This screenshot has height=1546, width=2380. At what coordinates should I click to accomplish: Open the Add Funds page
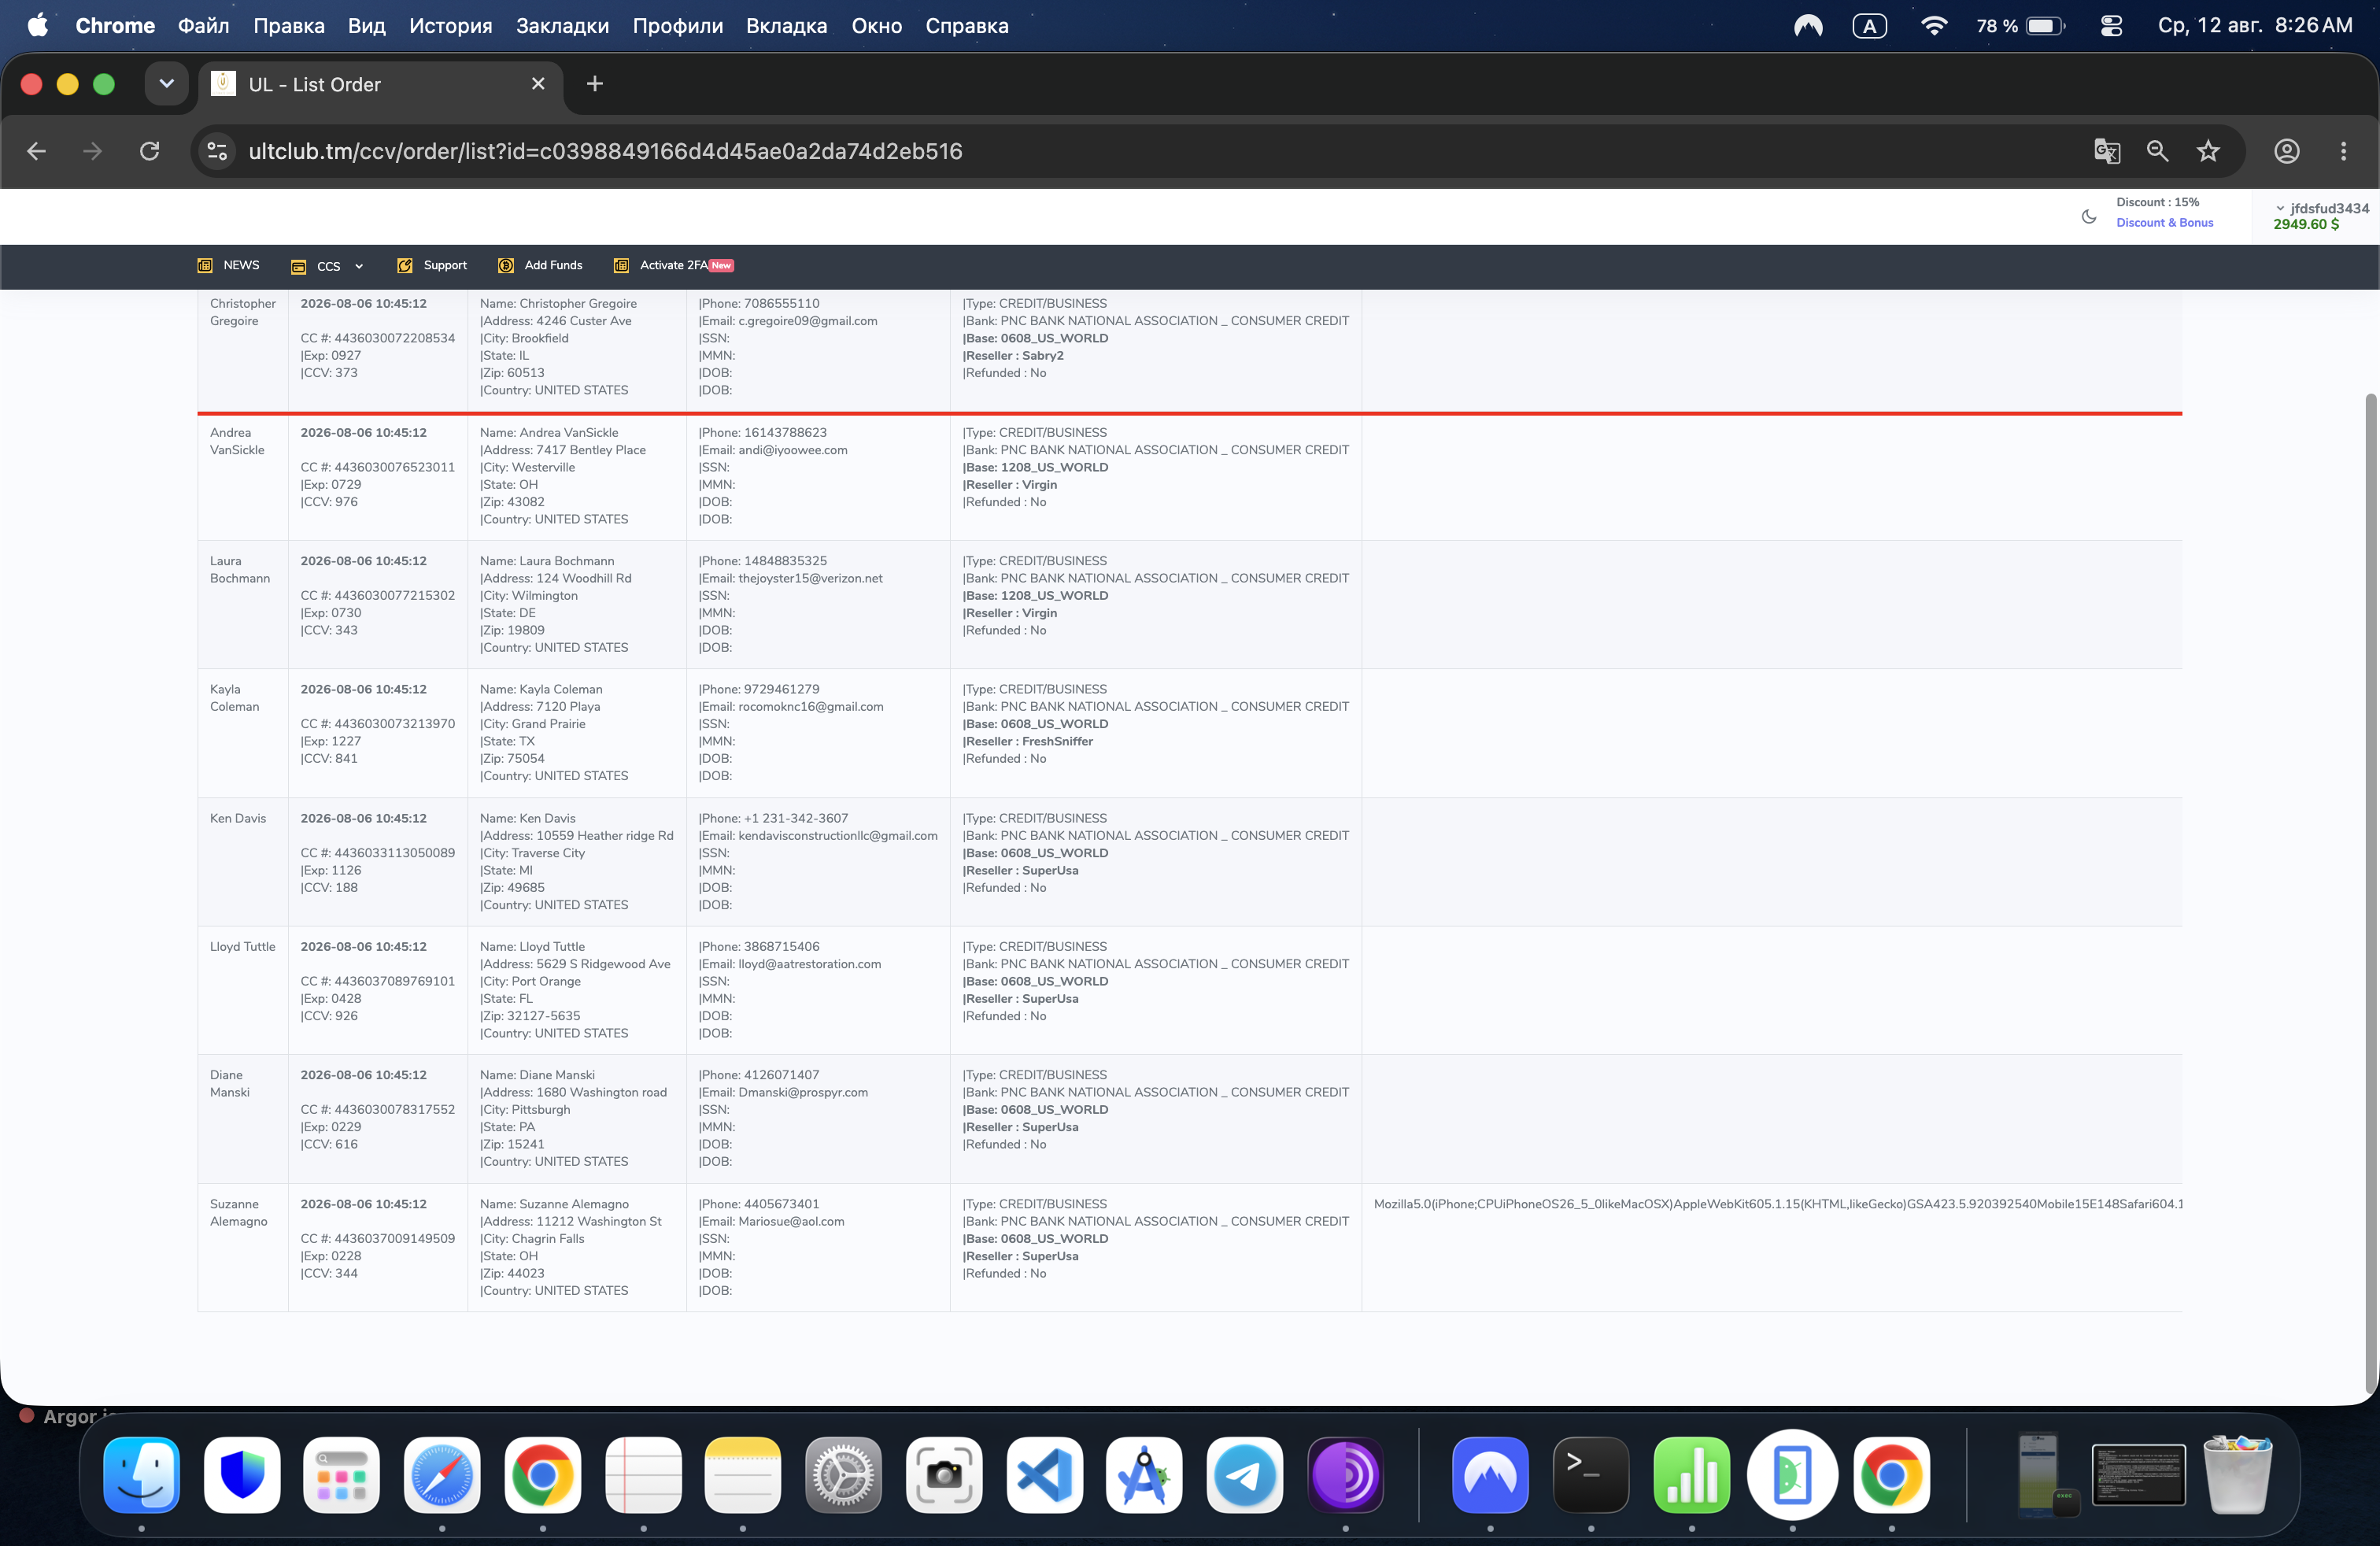point(540,265)
